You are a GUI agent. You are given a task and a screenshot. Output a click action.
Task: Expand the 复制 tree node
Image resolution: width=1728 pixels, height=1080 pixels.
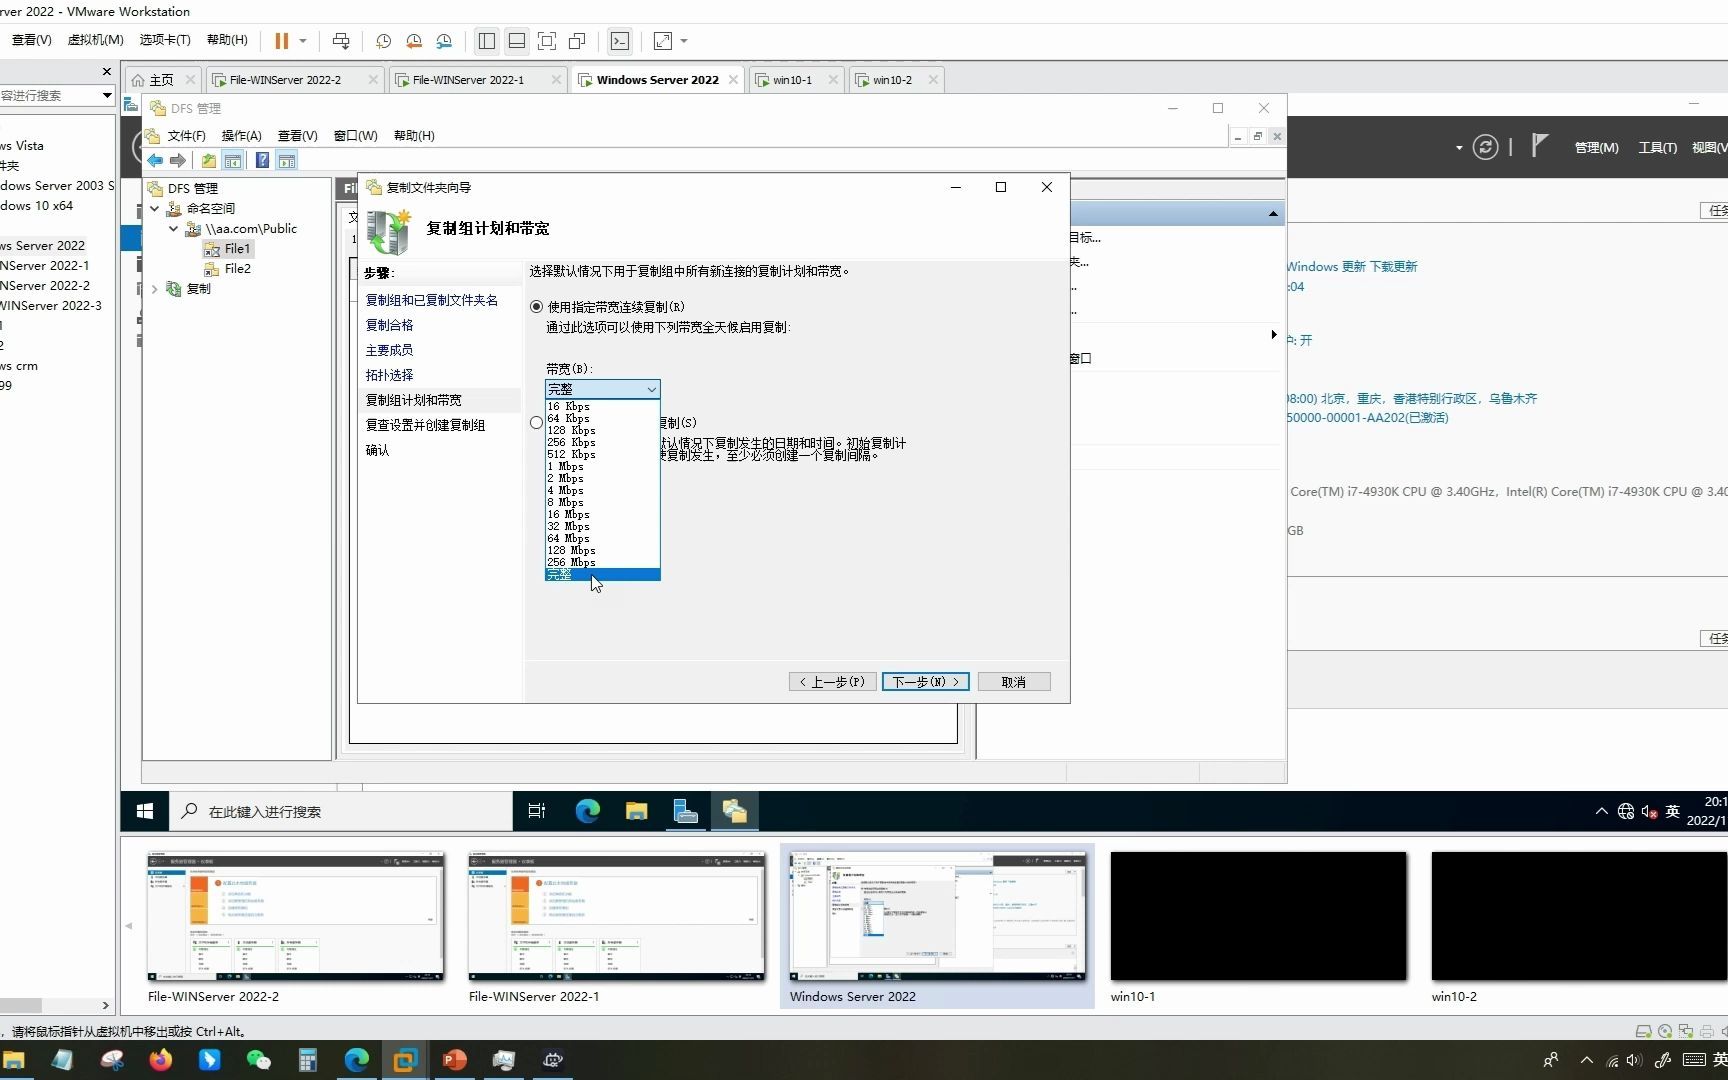155,289
